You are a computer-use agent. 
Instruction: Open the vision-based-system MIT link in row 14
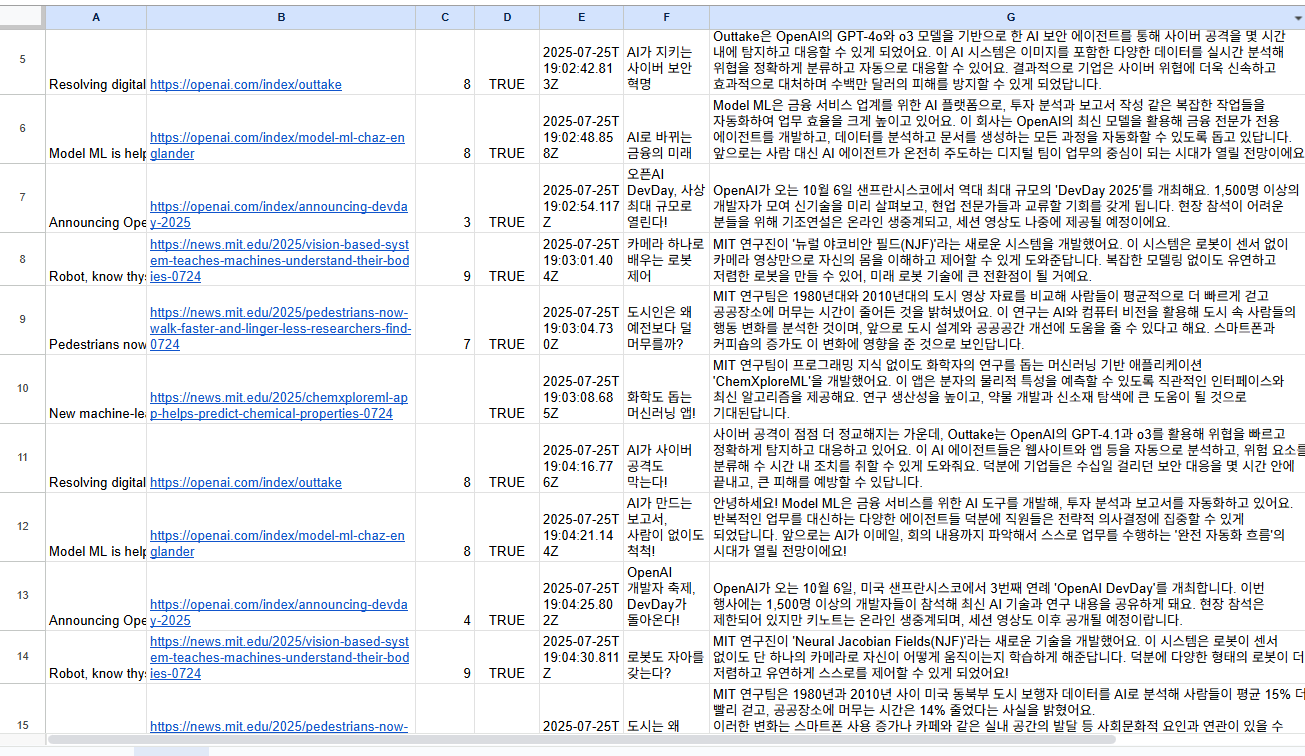tap(280, 658)
